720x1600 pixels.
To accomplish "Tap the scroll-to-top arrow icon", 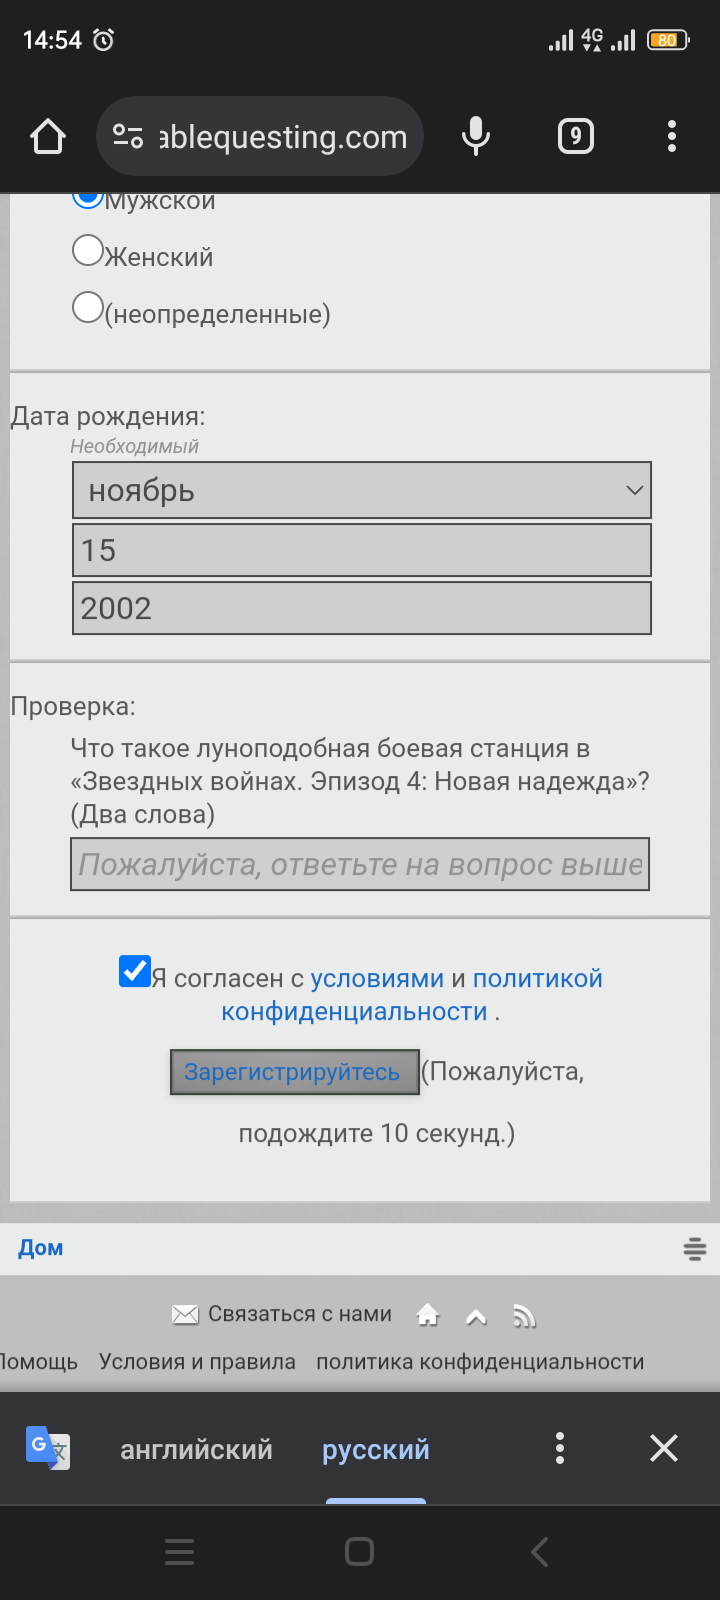I will point(476,1316).
